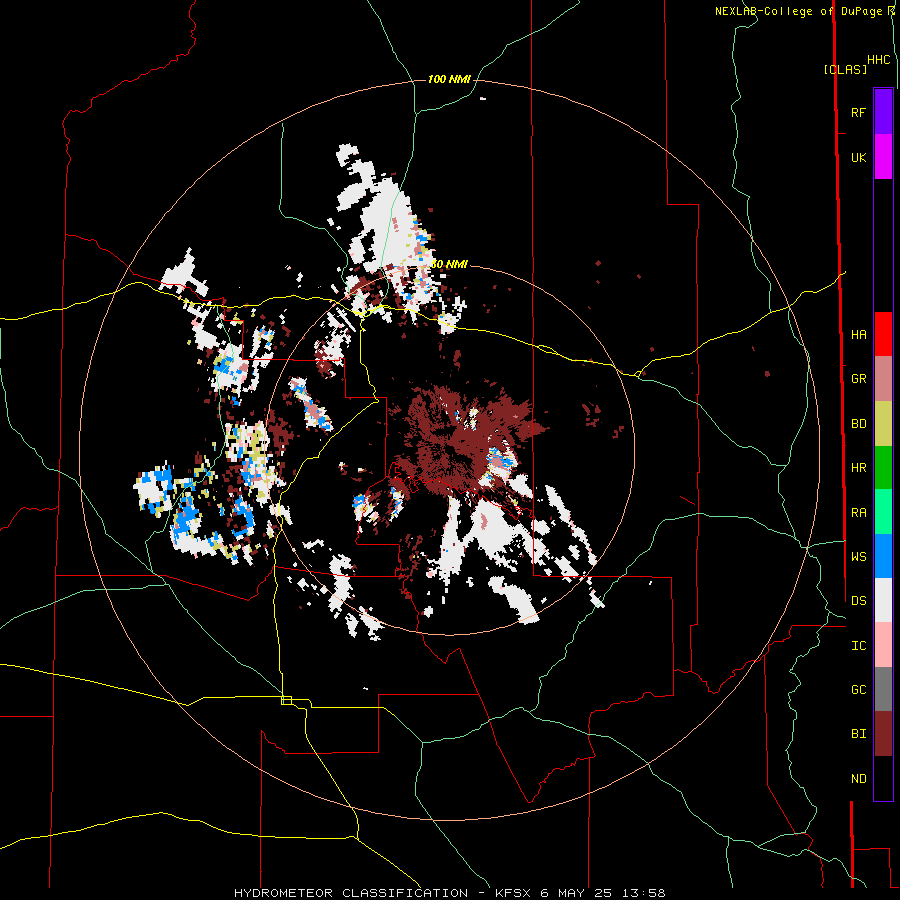Click the RF label in the legend
Screen dimensions: 900x900
pyautogui.click(x=858, y=112)
